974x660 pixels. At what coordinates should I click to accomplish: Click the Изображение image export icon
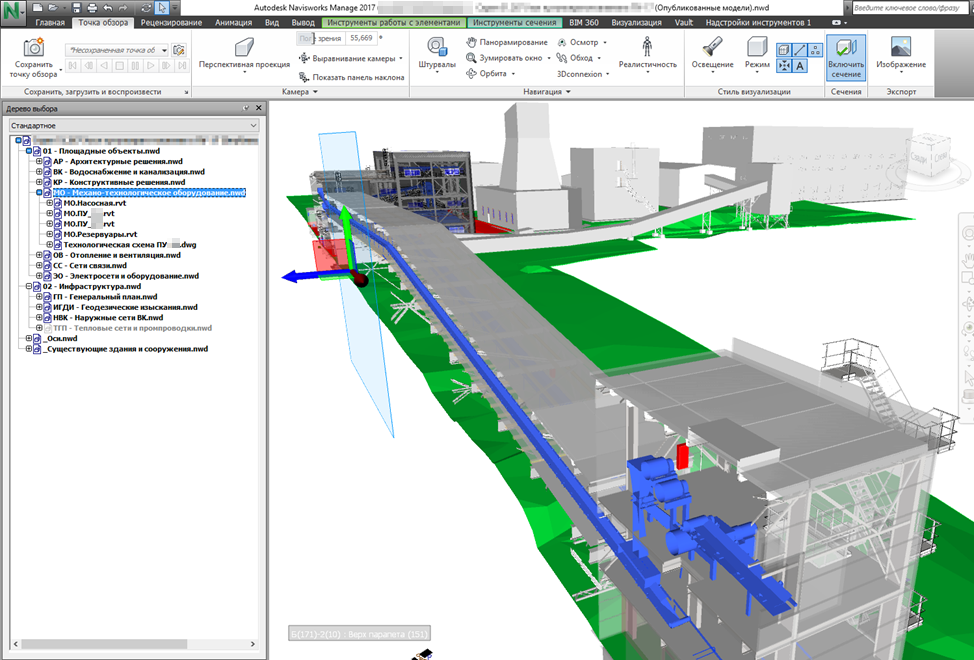[x=901, y=47]
